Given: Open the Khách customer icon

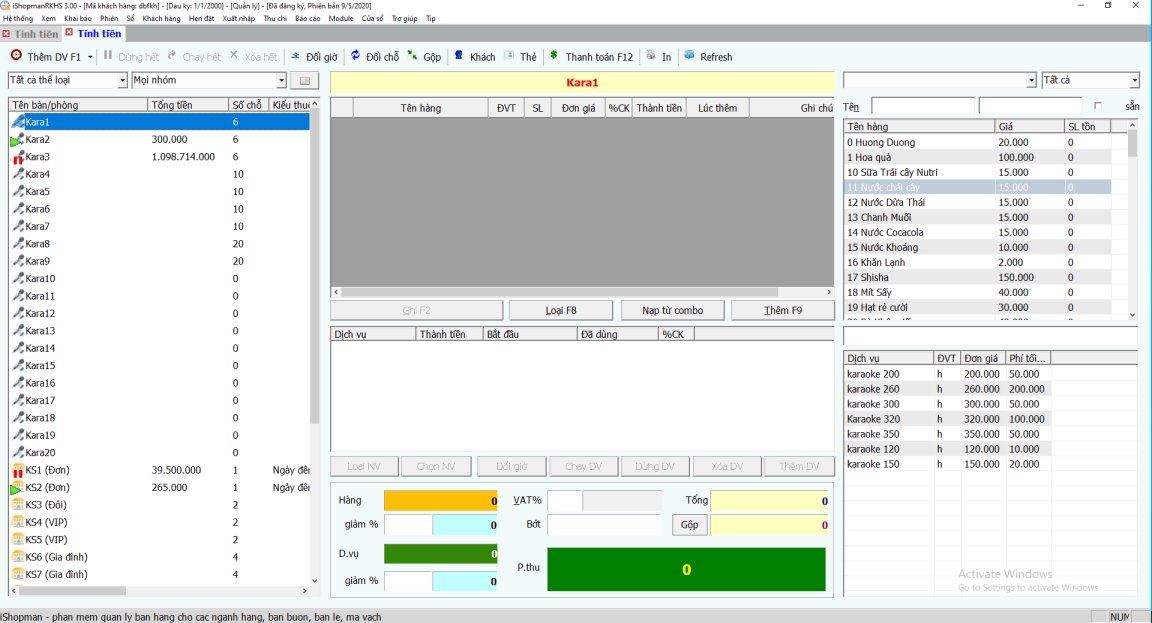Looking at the screenshot, I should point(459,57).
